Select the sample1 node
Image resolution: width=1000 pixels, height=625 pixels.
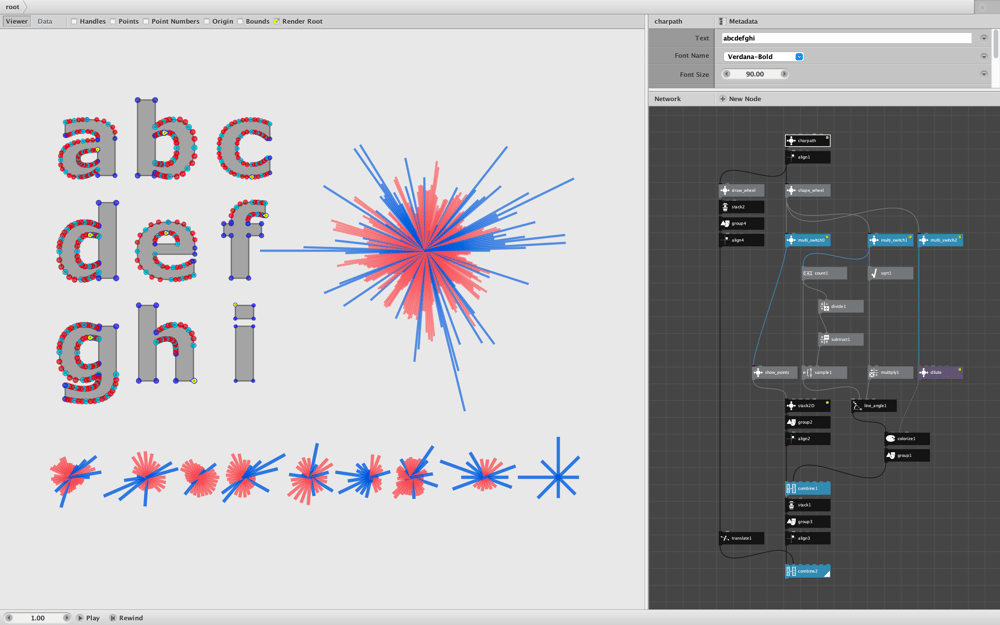(x=824, y=372)
